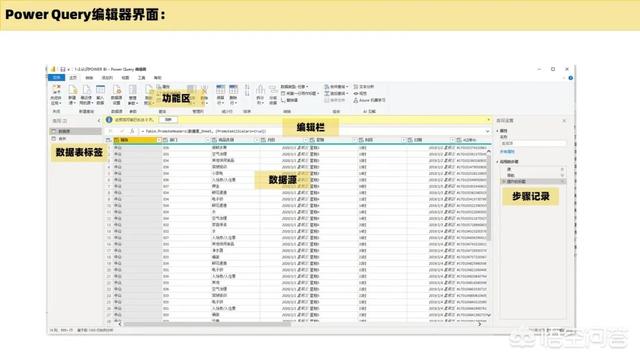This screenshot has height=360, width=640.
Task: Select the 源 applied step
Action: pos(533,169)
